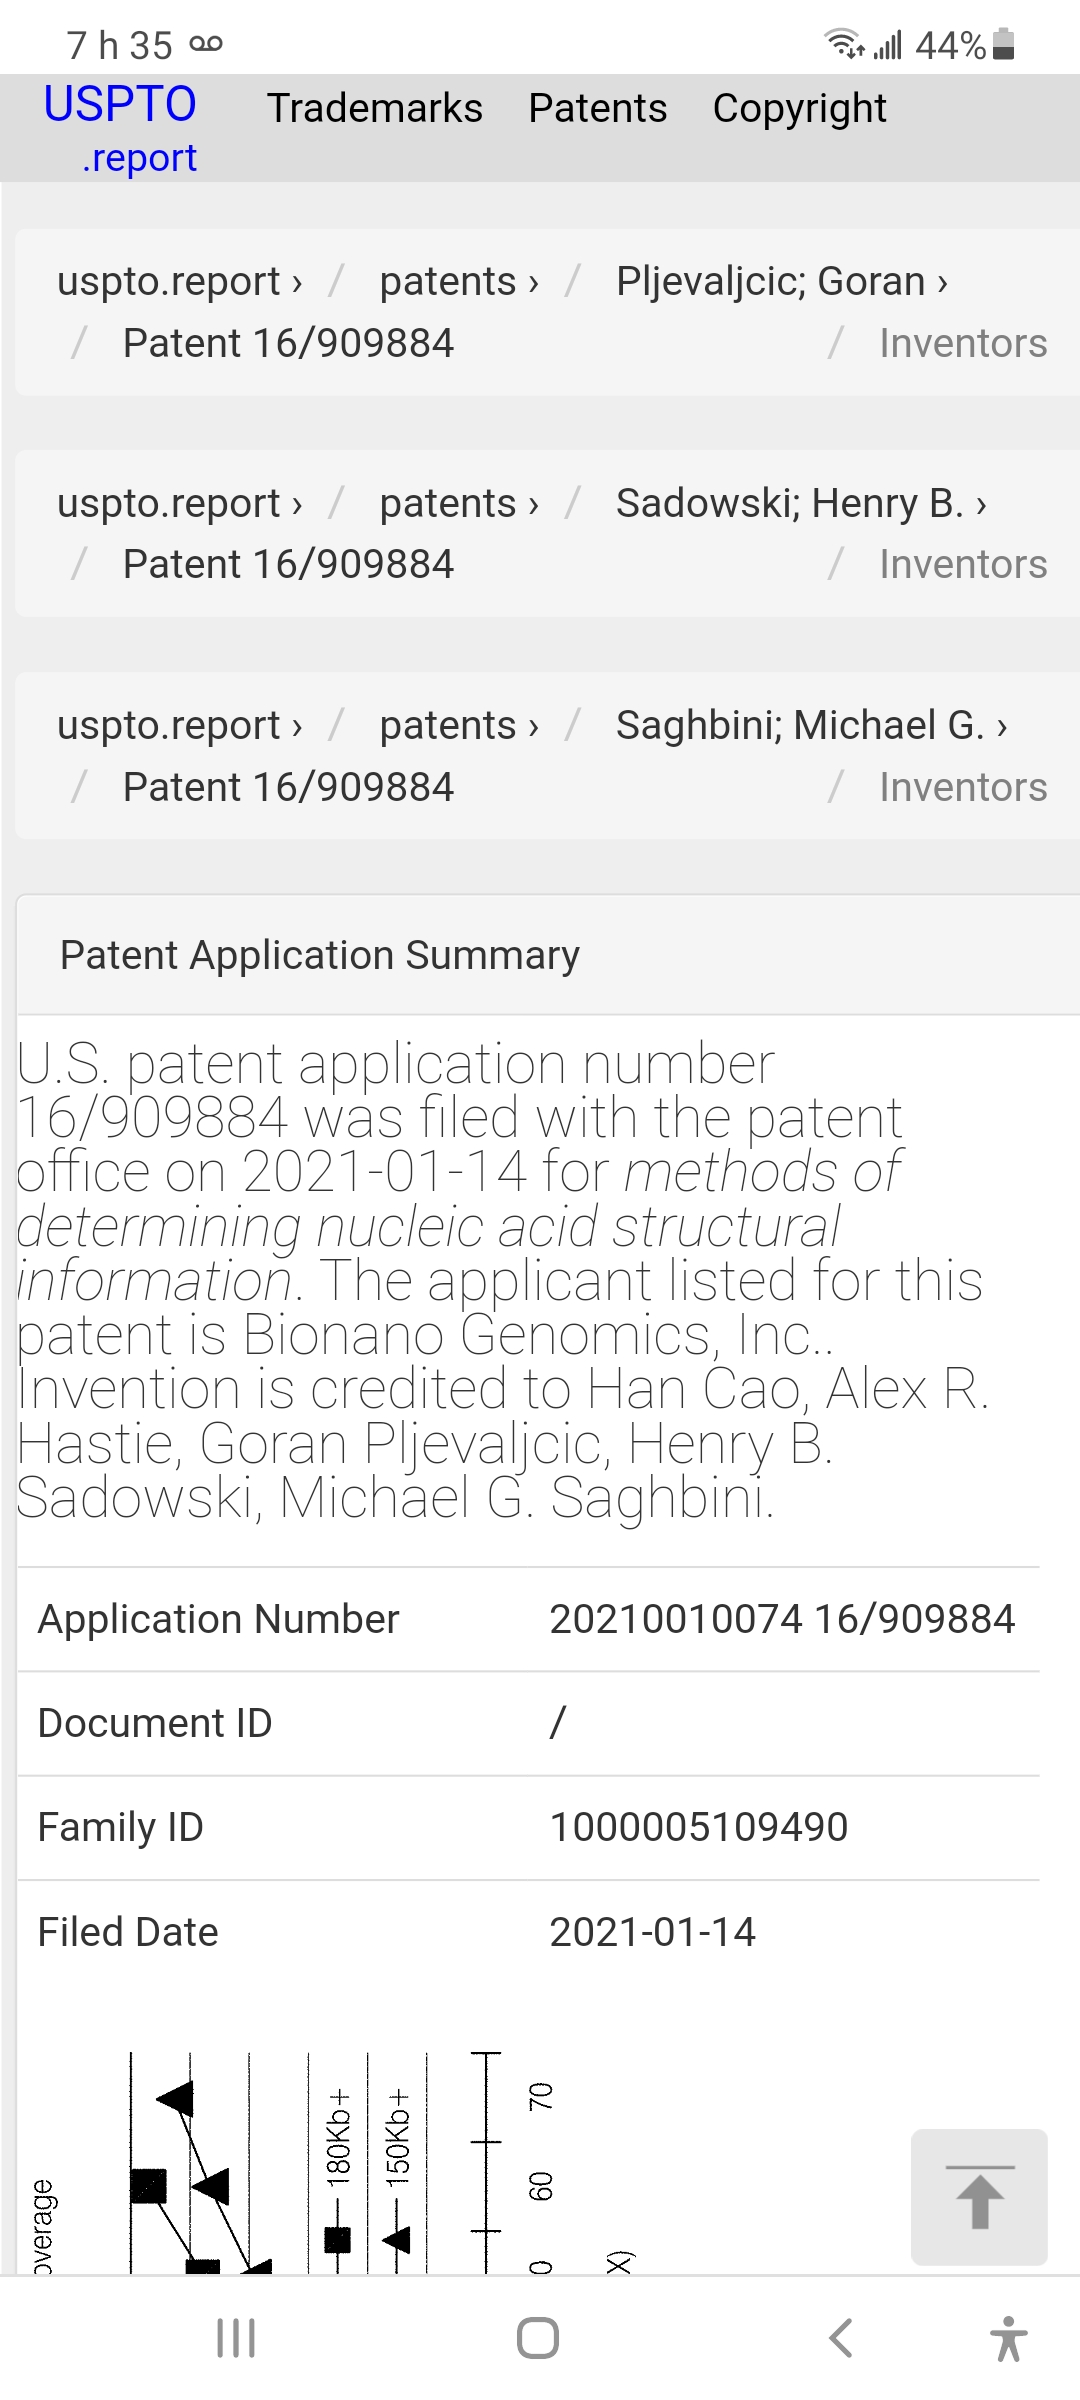Viewport: 1080px width, 2400px height.
Task: Click the first uspto.report breadcrumb
Action: point(178,282)
